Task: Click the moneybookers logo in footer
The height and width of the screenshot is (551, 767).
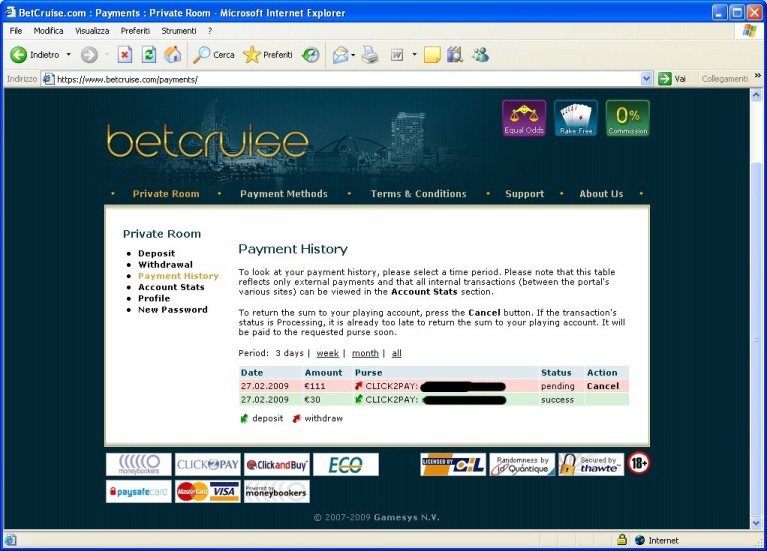Action: click(x=139, y=464)
